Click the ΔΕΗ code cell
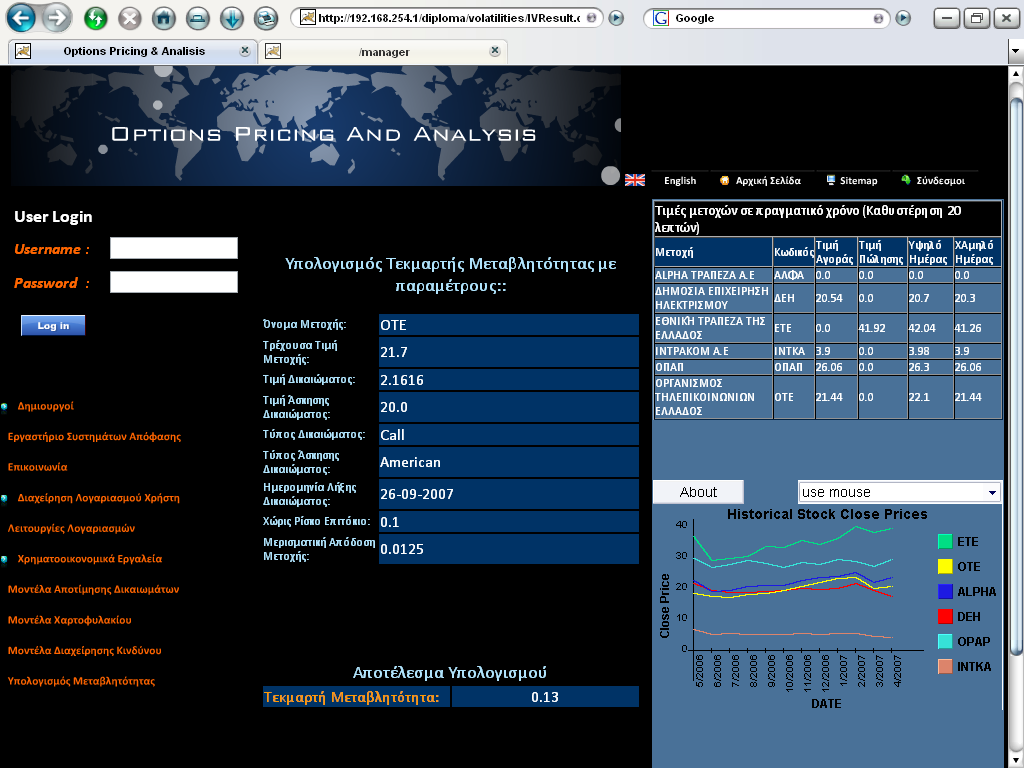The height and width of the screenshot is (768, 1024). pos(793,298)
